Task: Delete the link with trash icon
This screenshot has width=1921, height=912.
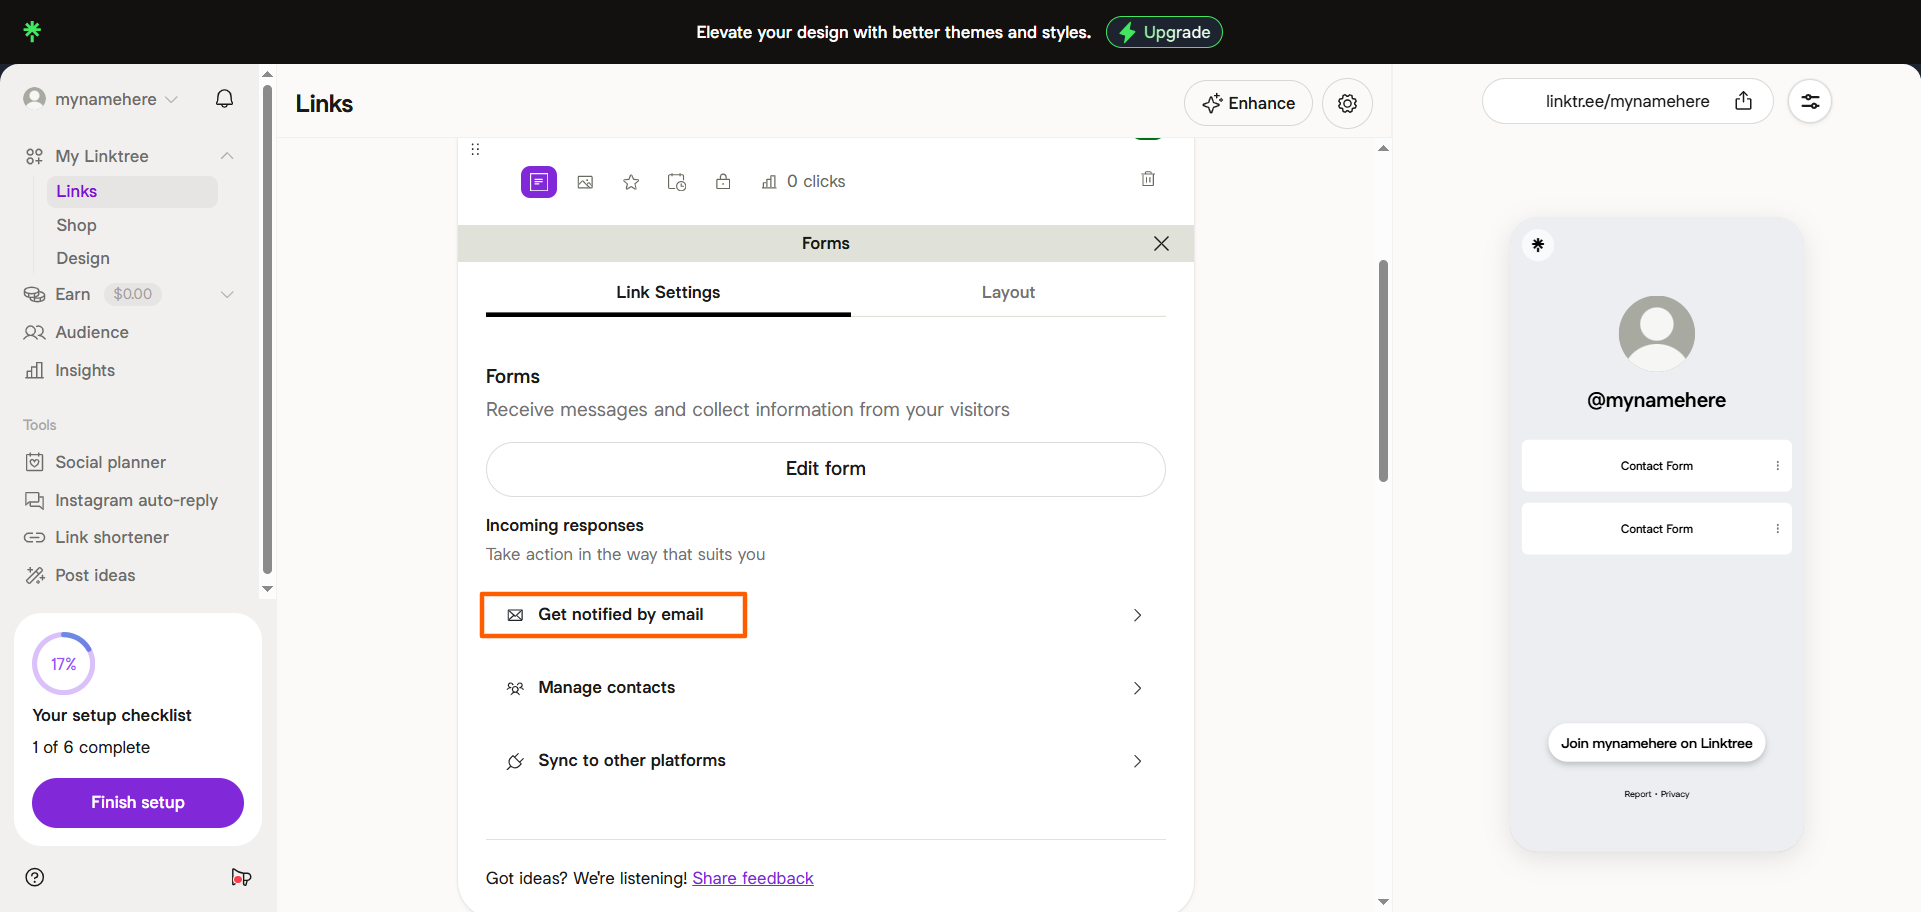Action: (1148, 178)
